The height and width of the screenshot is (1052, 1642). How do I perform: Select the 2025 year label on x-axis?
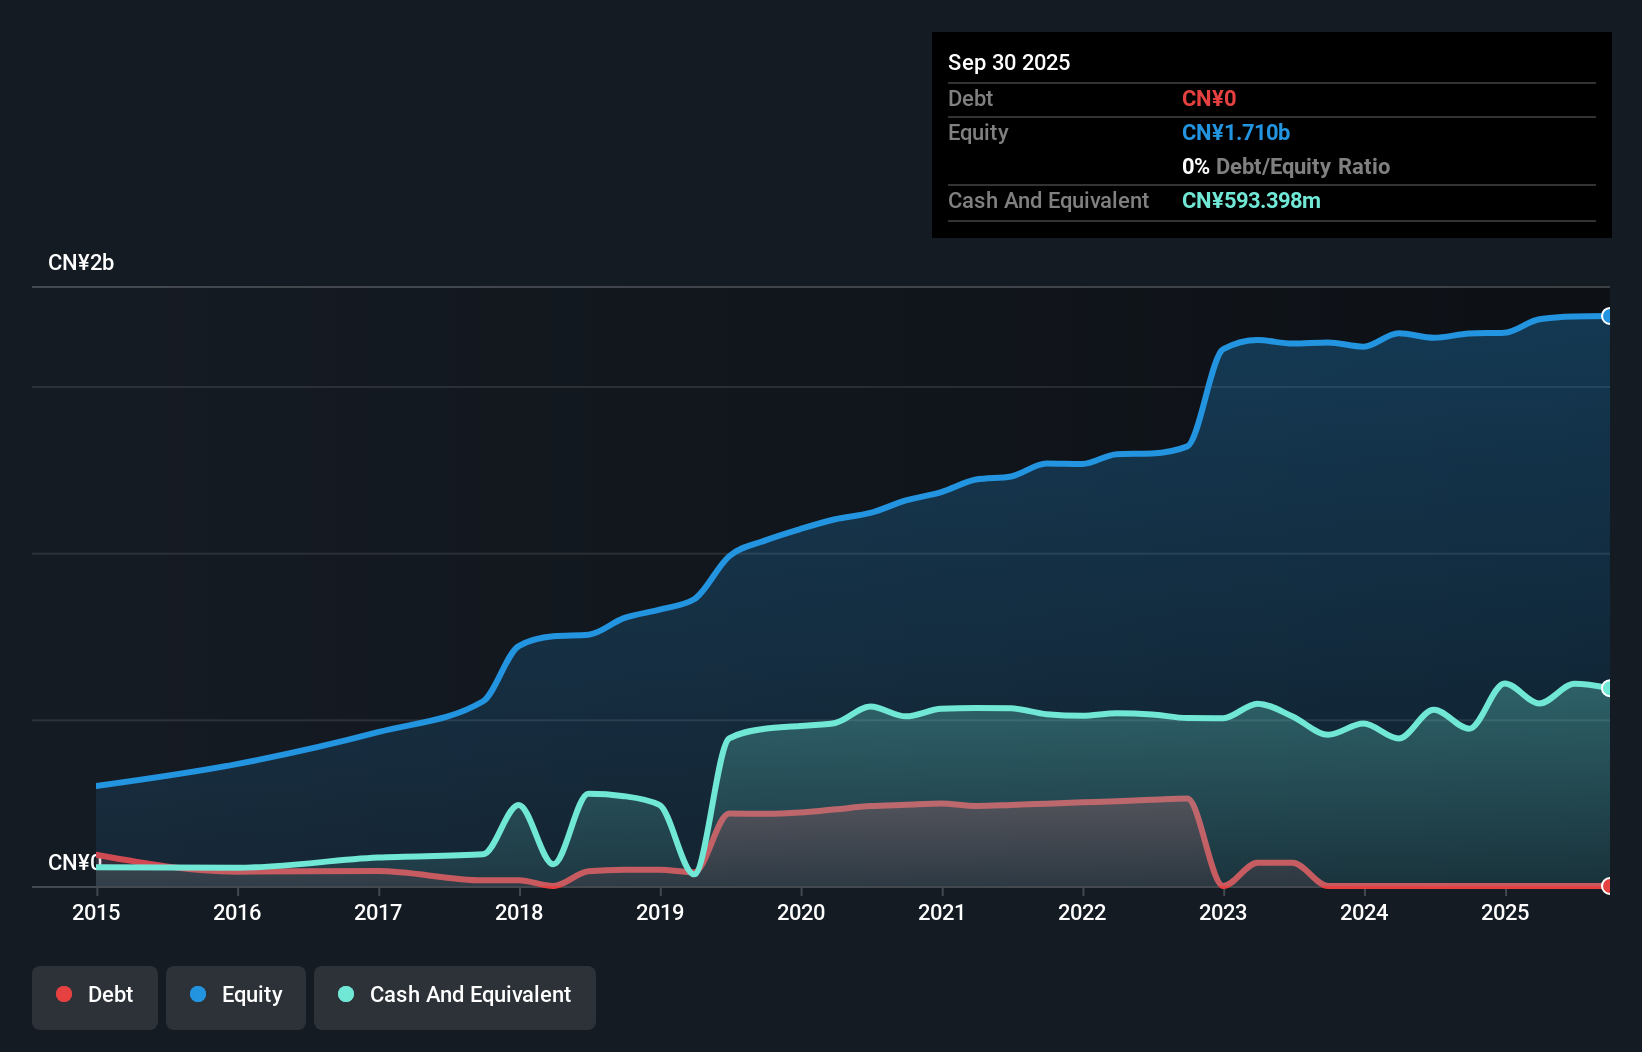pos(1507,913)
